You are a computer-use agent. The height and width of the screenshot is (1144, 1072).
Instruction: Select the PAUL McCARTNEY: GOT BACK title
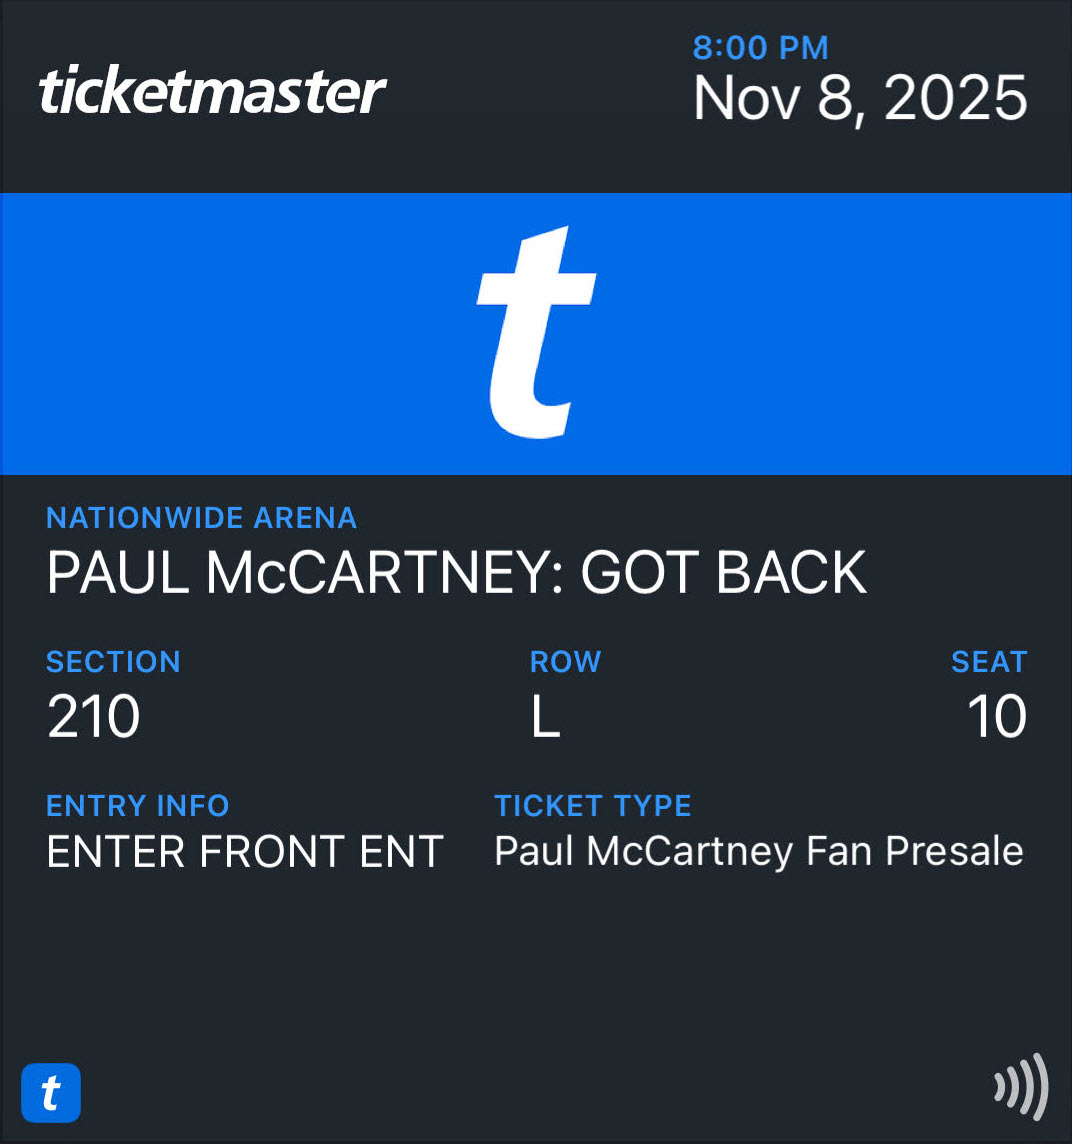pos(456,573)
